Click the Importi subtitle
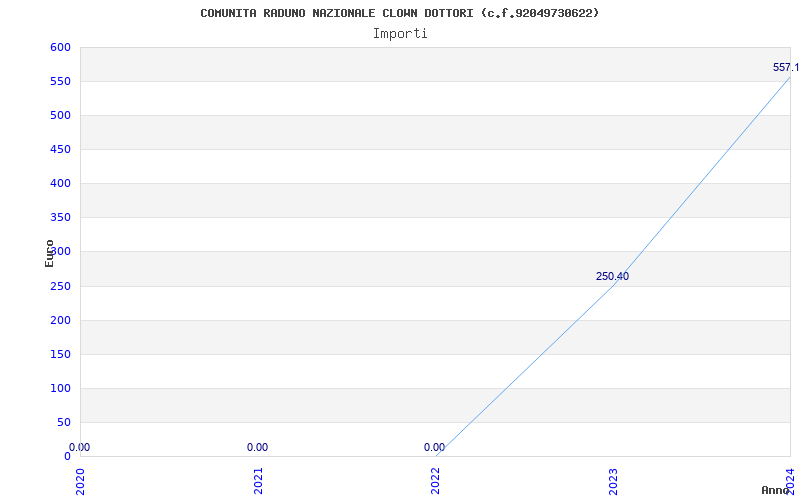This screenshot has width=800, height=500. pyautogui.click(x=400, y=34)
